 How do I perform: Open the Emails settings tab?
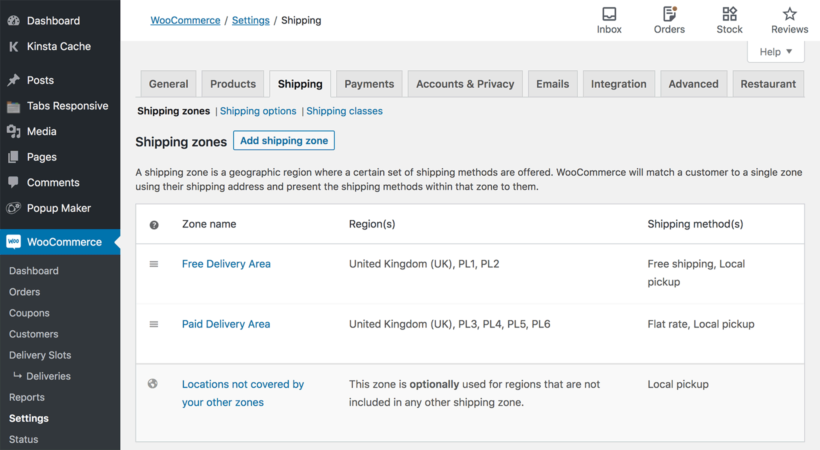[553, 84]
